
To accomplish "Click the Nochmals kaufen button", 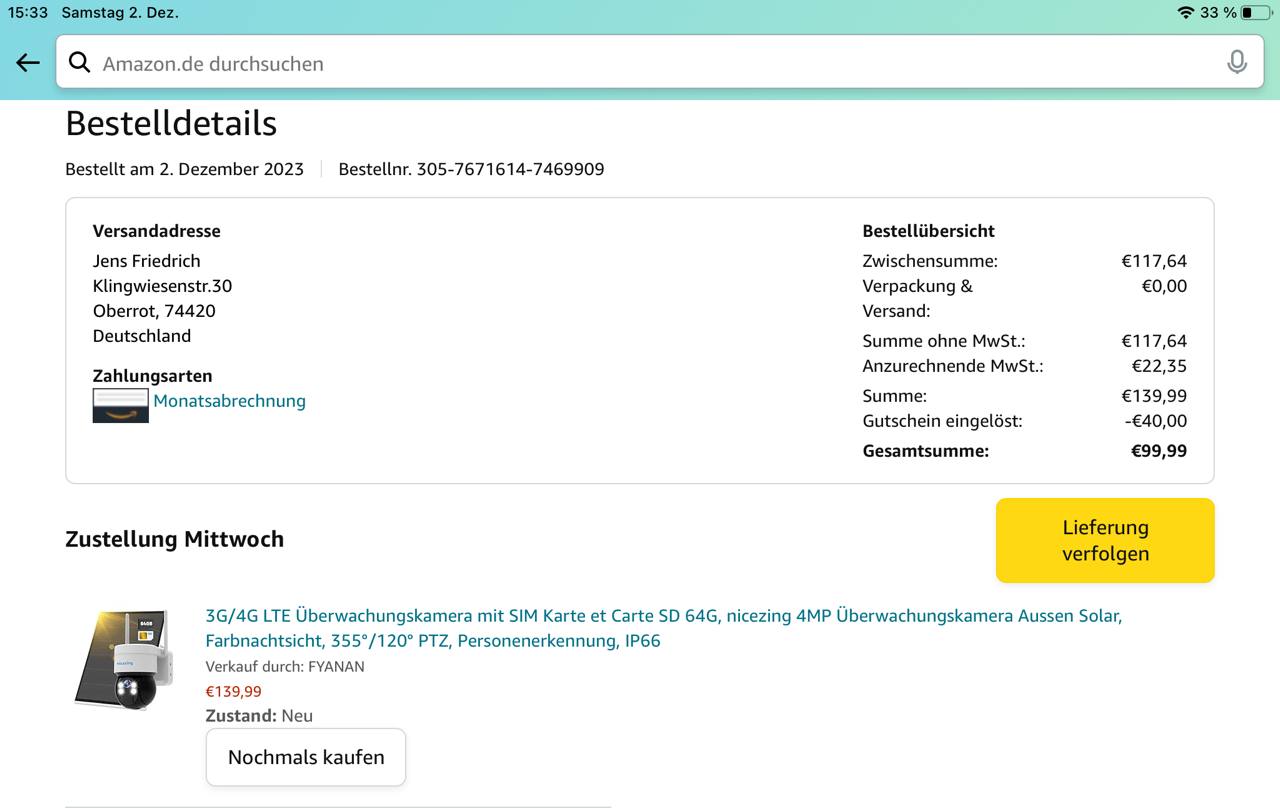I will 306,757.
